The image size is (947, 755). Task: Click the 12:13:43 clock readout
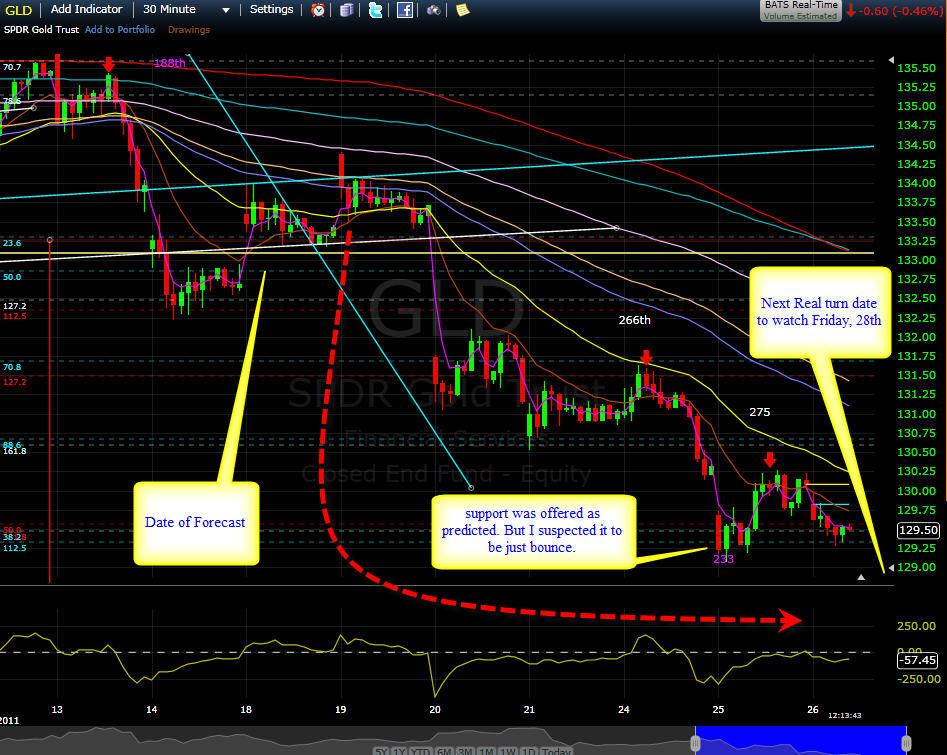[x=844, y=715]
